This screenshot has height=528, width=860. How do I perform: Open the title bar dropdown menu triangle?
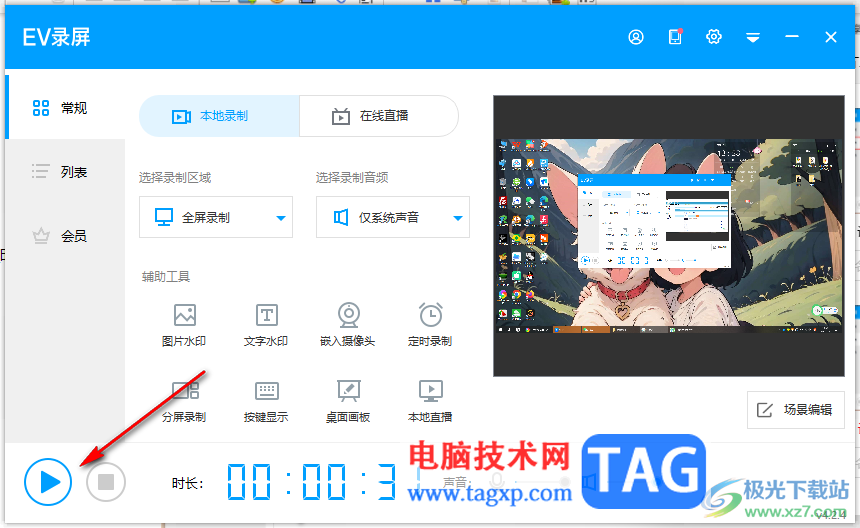752,37
